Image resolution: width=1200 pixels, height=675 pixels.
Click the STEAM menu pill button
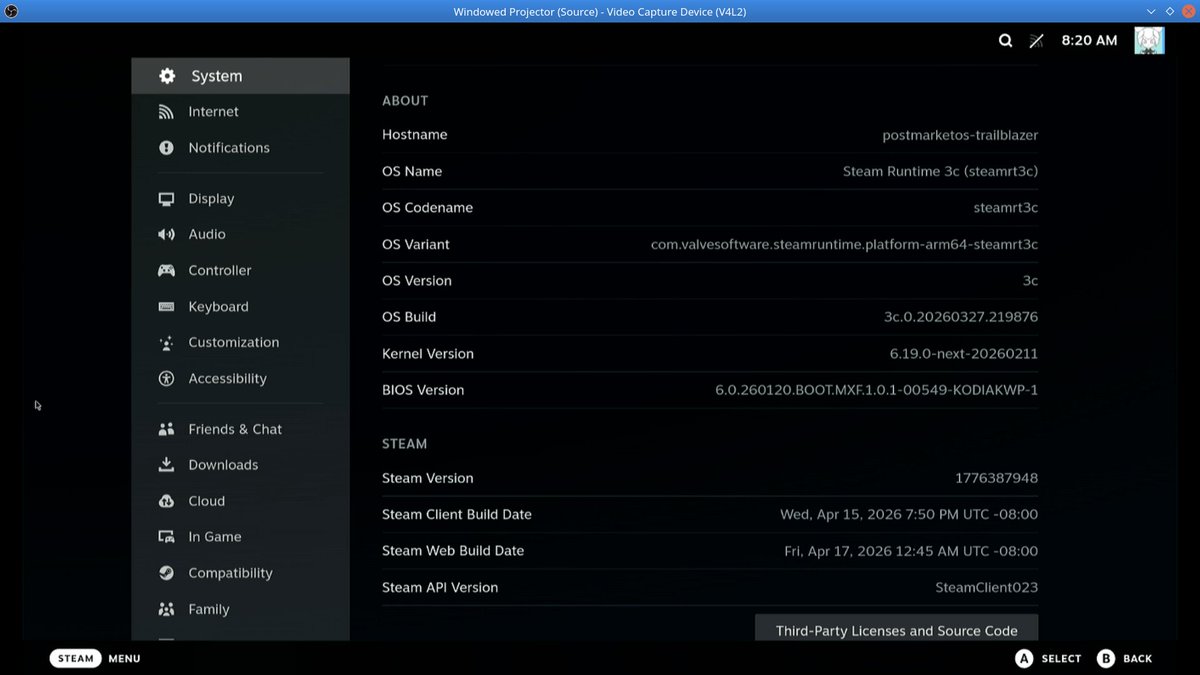[x=76, y=658]
